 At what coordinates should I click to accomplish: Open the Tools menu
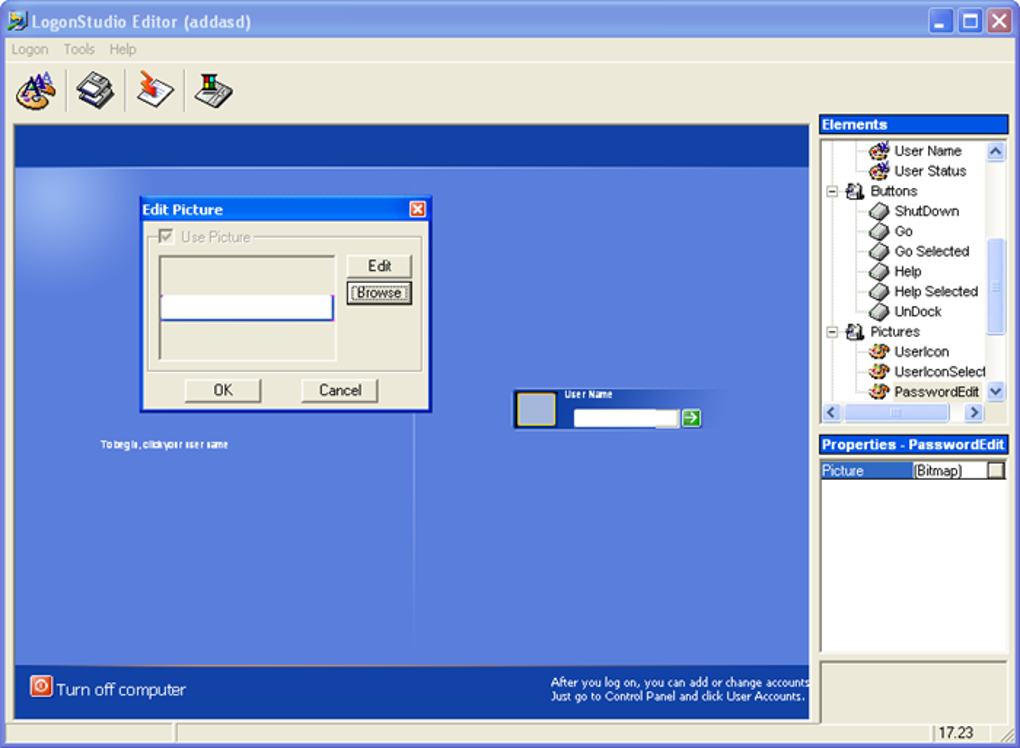point(78,48)
